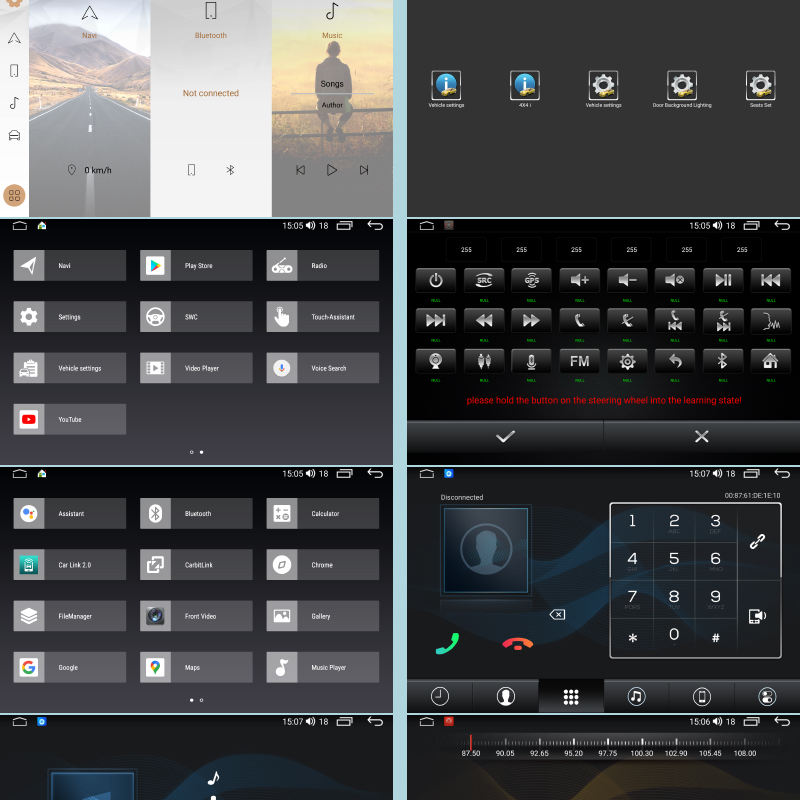Viewport: 800px width, 800px height.
Task: Go to previous track on home Music card
Action: tap(301, 170)
